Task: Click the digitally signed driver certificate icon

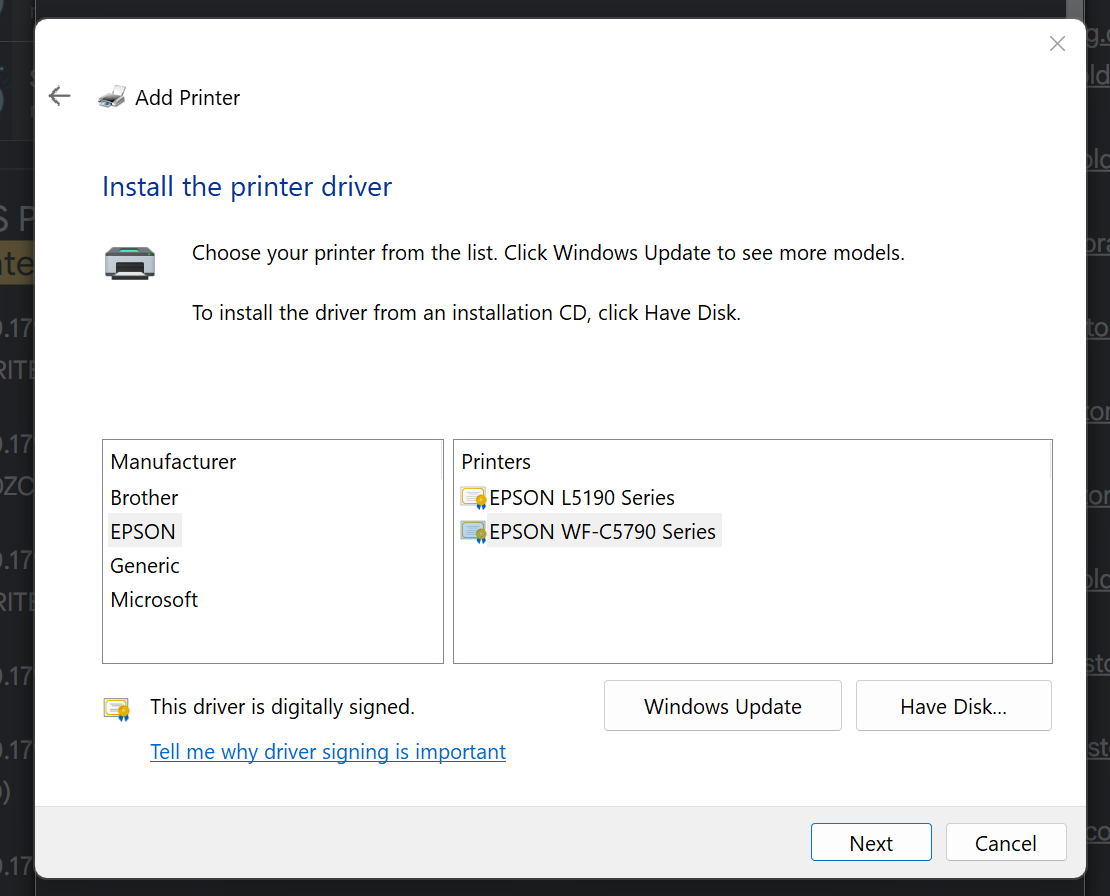Action: coord(117,708)
